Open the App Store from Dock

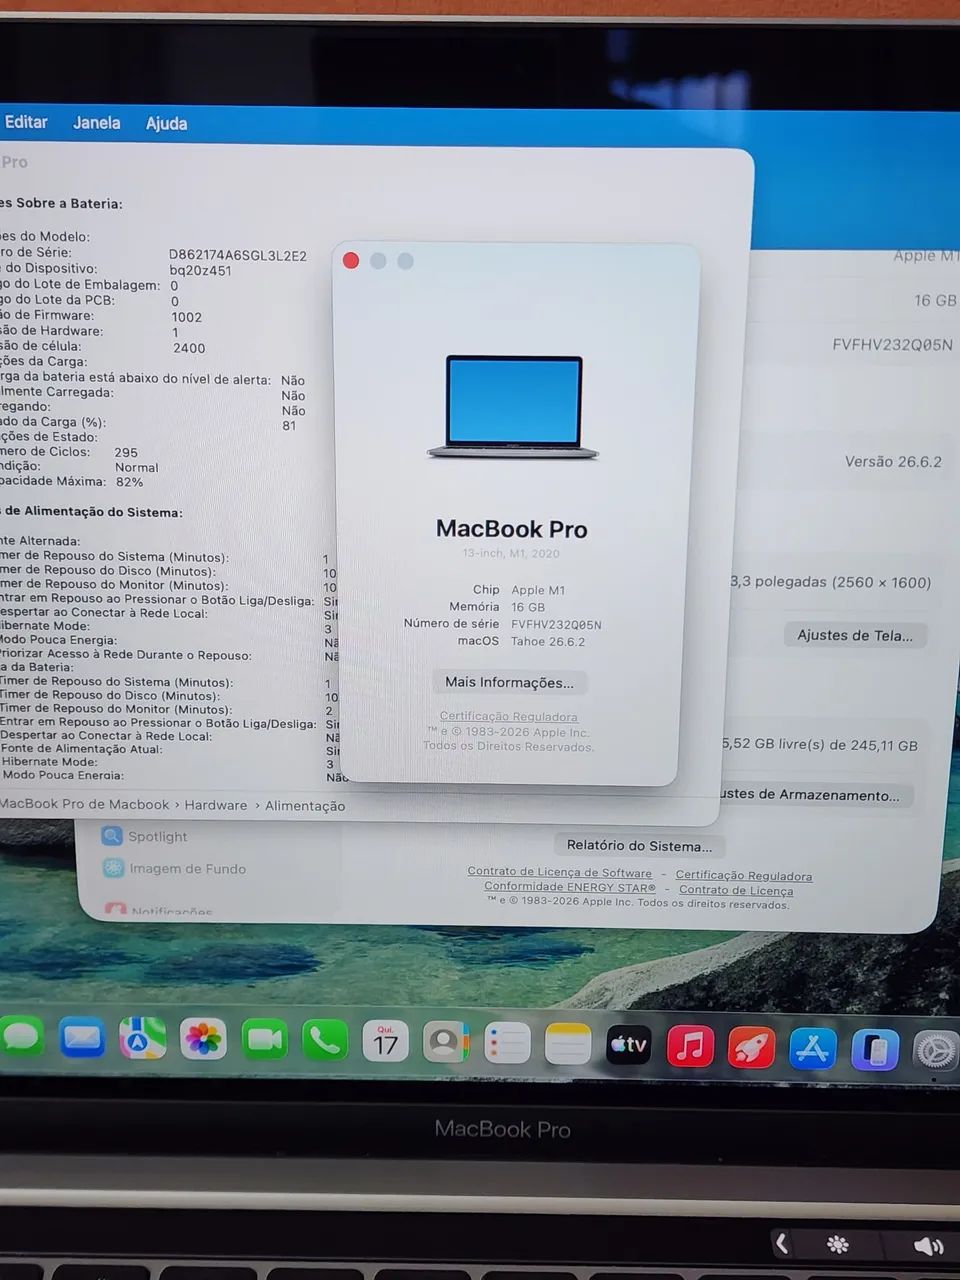(x=812, y=1049)
